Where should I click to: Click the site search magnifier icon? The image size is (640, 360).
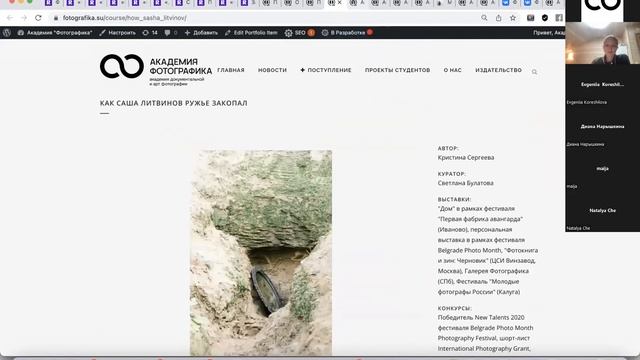tap(534, 72)
